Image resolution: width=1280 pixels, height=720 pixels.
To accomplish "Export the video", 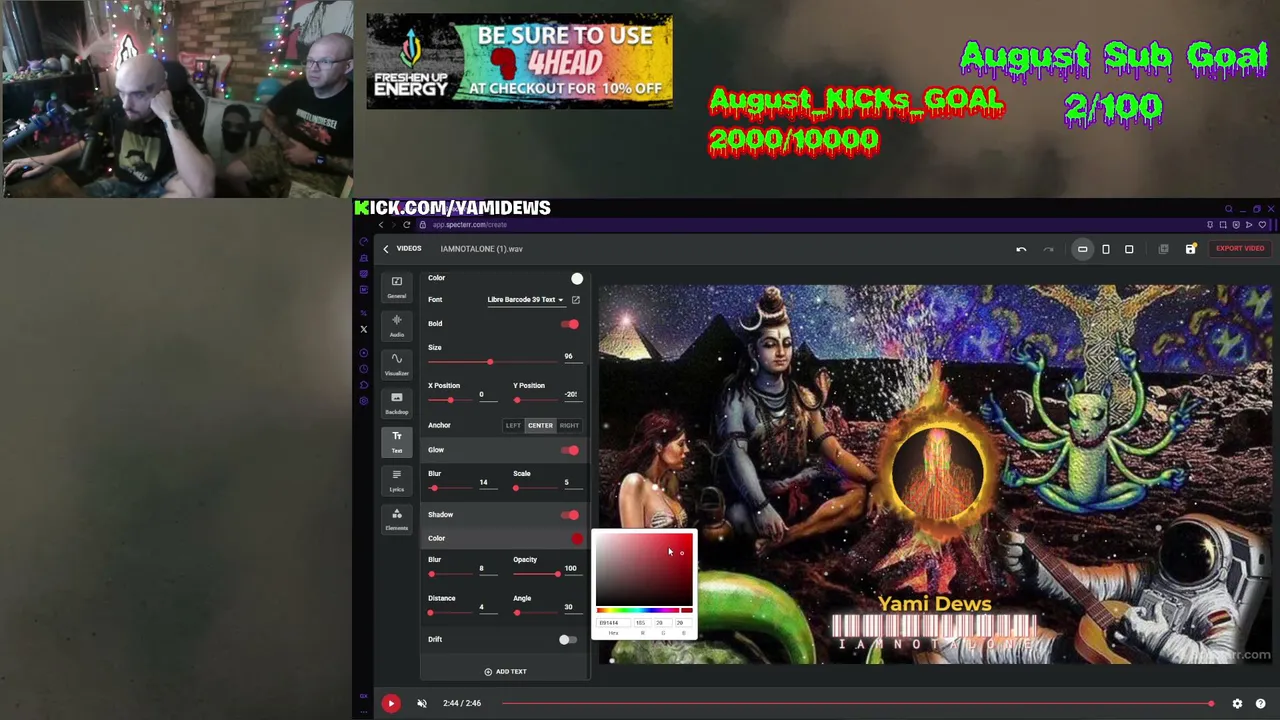I will (1240, 248).
